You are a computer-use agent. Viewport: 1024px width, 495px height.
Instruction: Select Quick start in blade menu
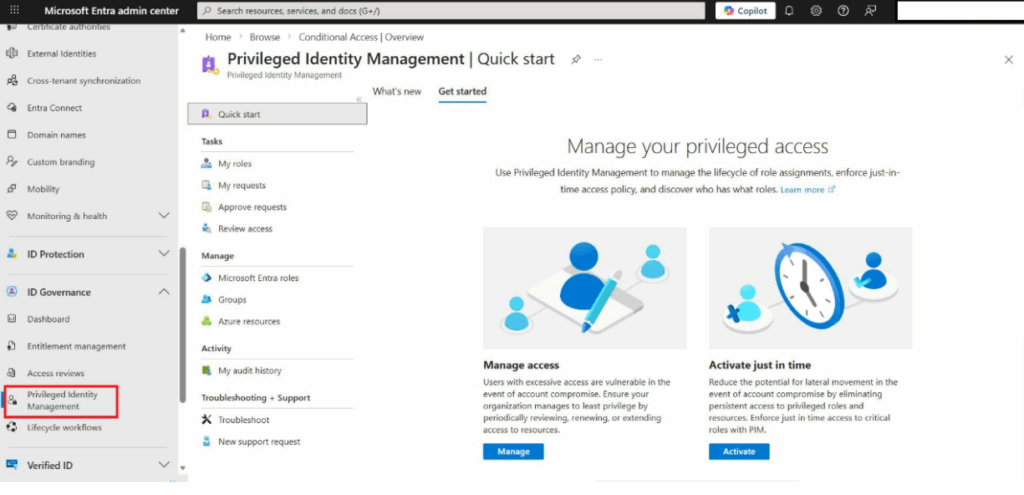278,114
